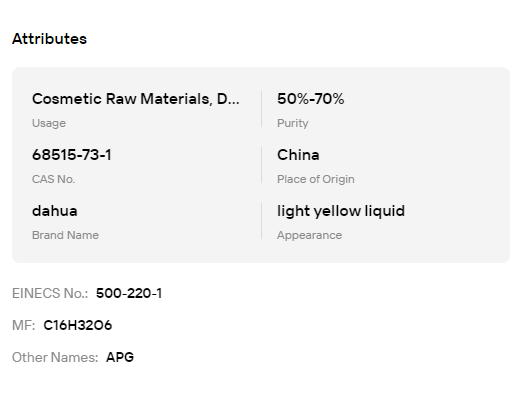Image resolution: width=528 pixels, height=393 pixels.
Task: Select the APG other name value
Action: click(120, 357)
